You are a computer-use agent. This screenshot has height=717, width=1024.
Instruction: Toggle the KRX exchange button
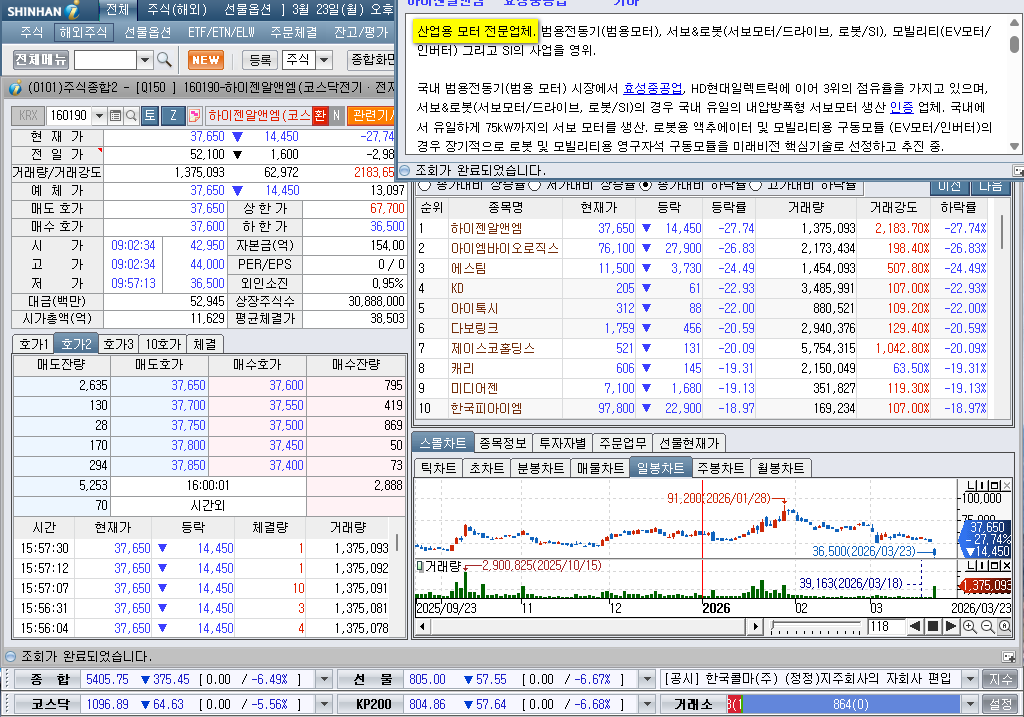point(28,116)
